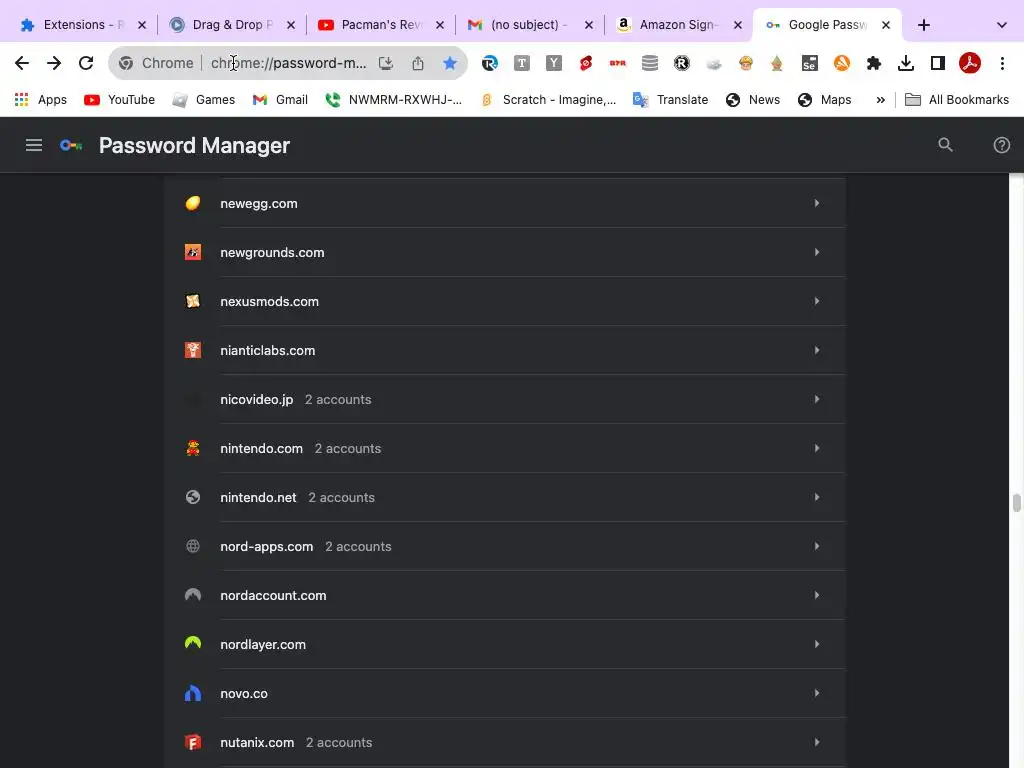The image size is (1024, 768).
Task: Open the Password Manager hamburger menu
Action: (x=34, y=145)
